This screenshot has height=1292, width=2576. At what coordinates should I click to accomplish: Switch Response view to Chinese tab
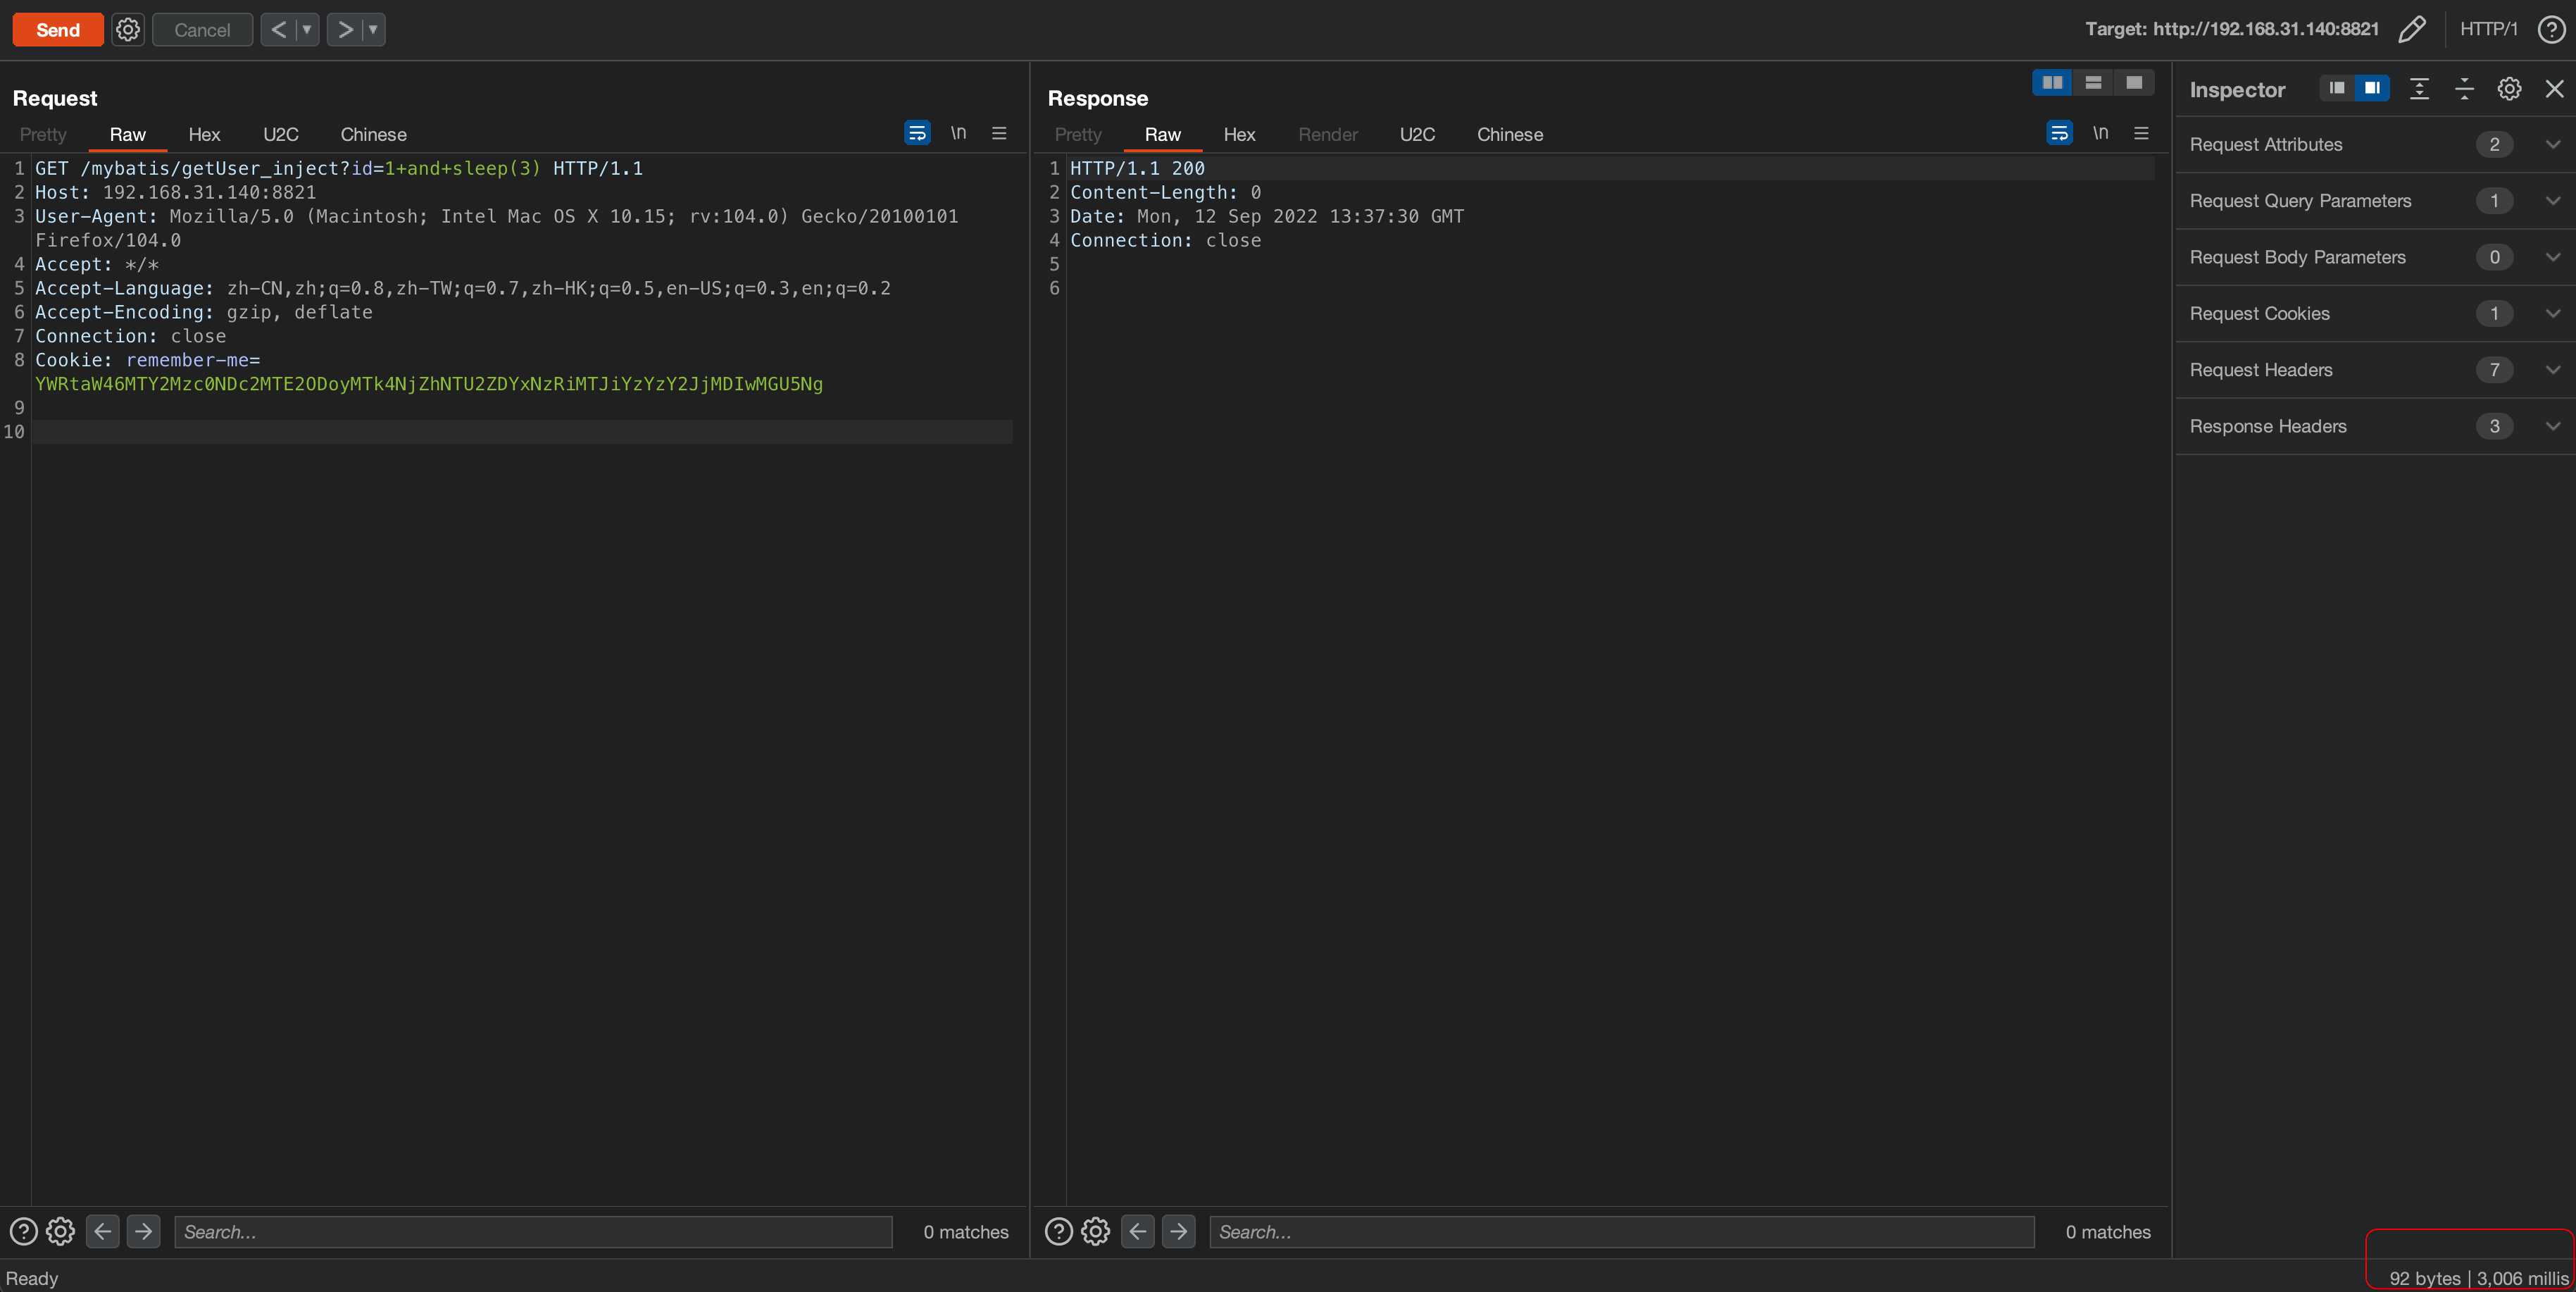click(x=1509, y=134)
